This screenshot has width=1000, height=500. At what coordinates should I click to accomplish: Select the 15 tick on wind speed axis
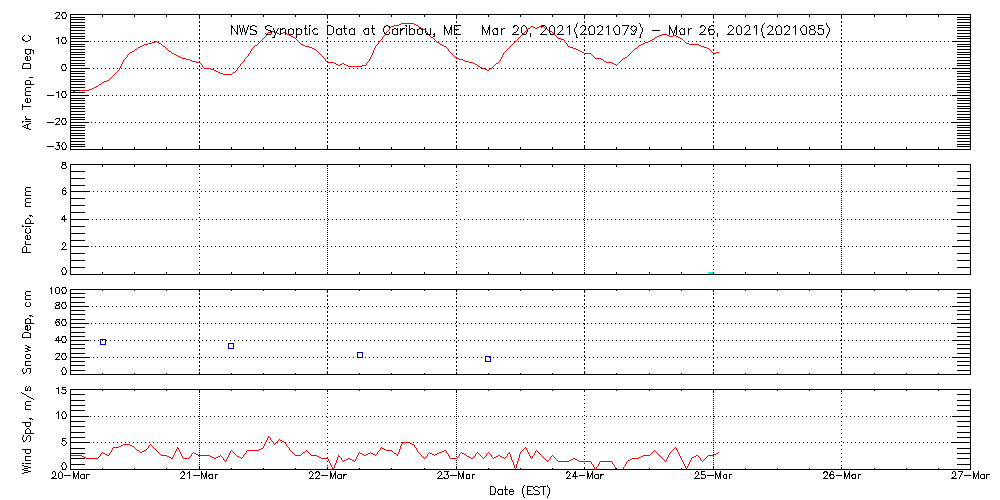click(60, 415)
